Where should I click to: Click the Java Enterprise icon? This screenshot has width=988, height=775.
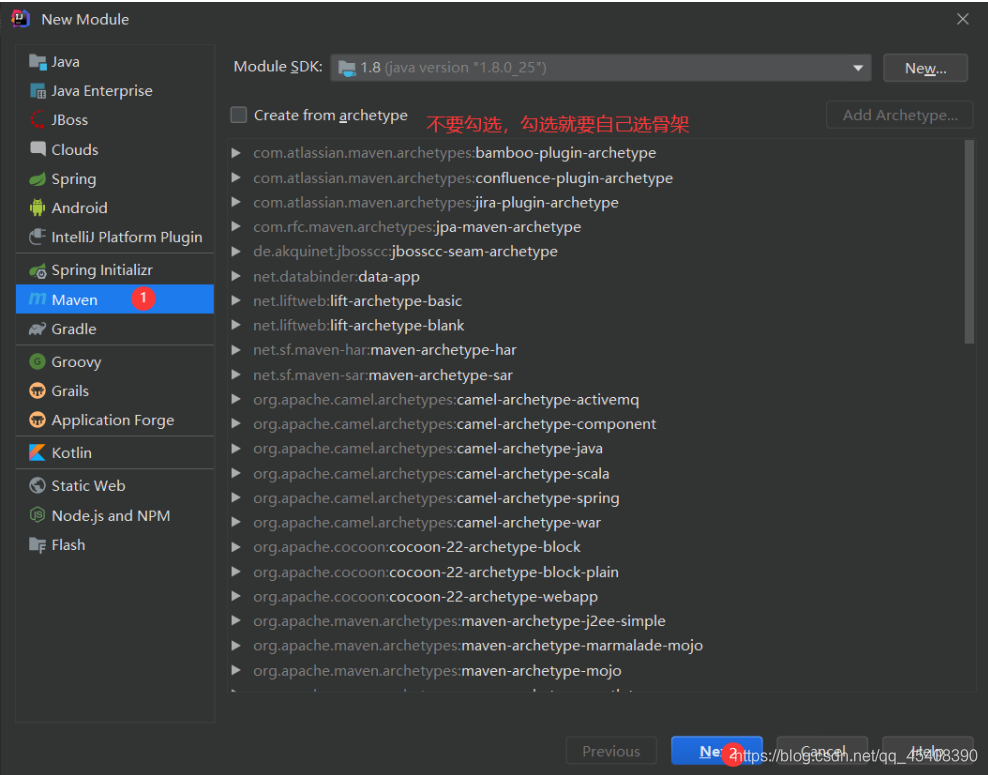click(x=38, y=91)
